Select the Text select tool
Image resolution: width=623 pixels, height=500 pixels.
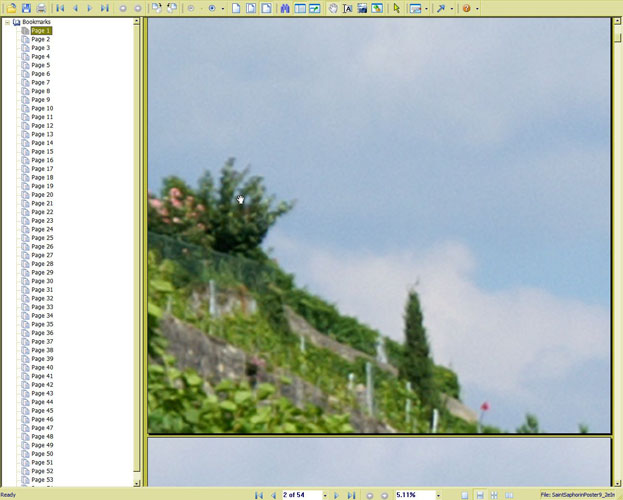click(347, 8)
